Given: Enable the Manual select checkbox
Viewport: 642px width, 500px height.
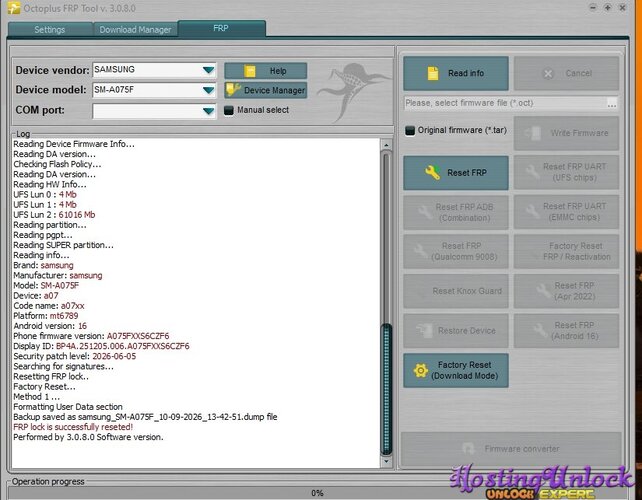Looking at the screenshot, I should pos(229,110).
